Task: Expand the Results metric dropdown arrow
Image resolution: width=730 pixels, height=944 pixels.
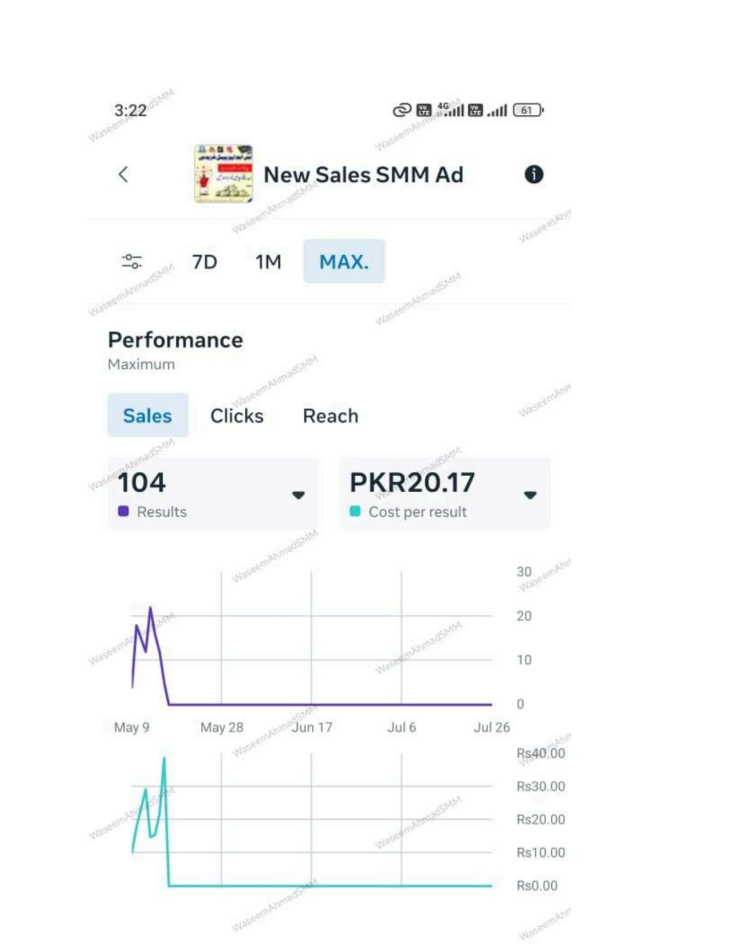Action: pos(298,495)
